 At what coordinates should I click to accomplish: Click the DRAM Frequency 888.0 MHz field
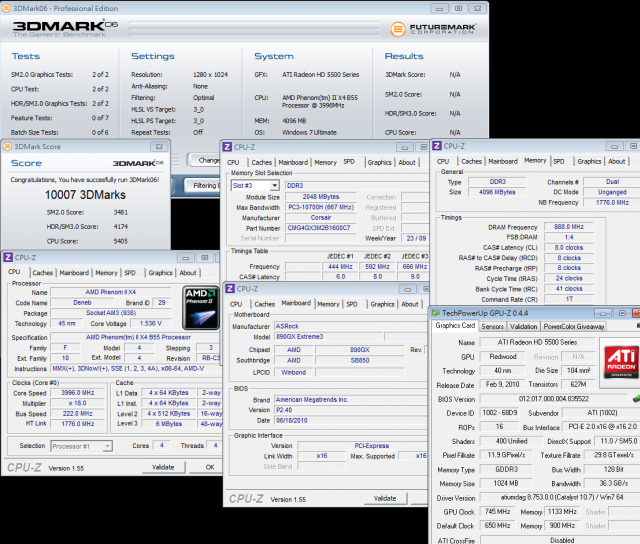[569, 227]
